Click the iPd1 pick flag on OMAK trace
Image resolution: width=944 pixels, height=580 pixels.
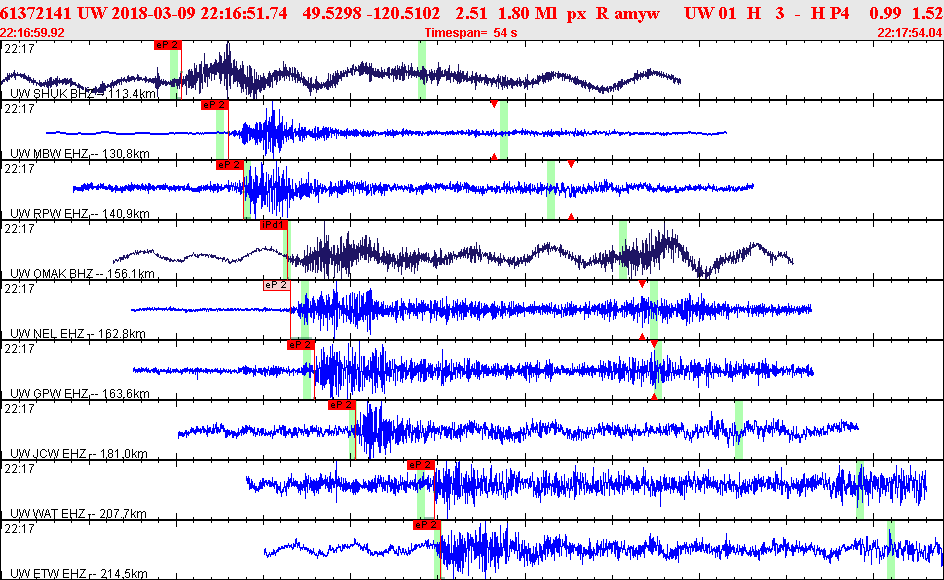coord(273,225)
